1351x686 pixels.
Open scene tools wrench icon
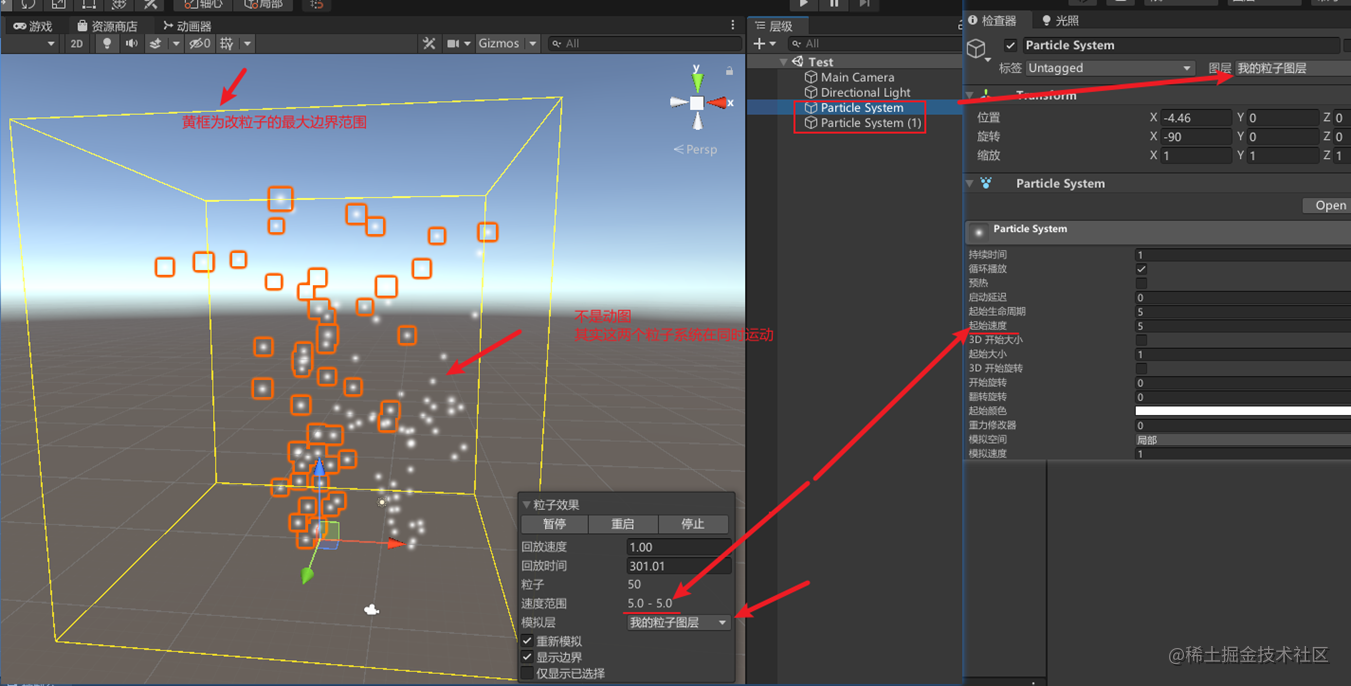pos(429,44)
